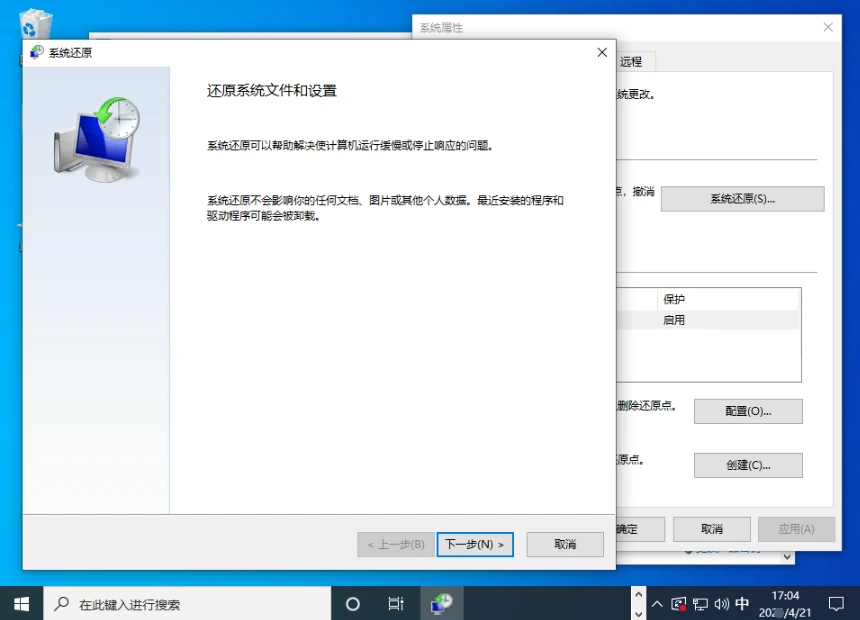
Task: Click the Chinese IME (中) indicator
Action: pos(742,604)
